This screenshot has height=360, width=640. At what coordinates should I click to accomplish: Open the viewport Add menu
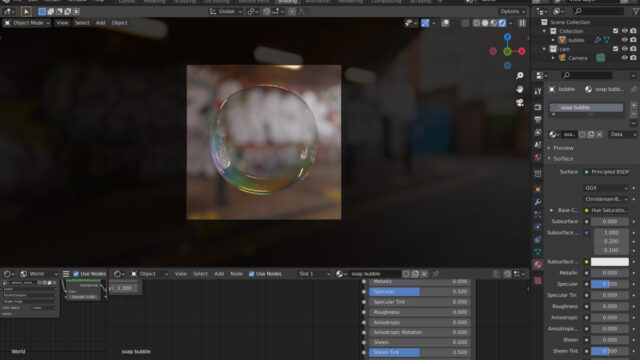(100, 23)
